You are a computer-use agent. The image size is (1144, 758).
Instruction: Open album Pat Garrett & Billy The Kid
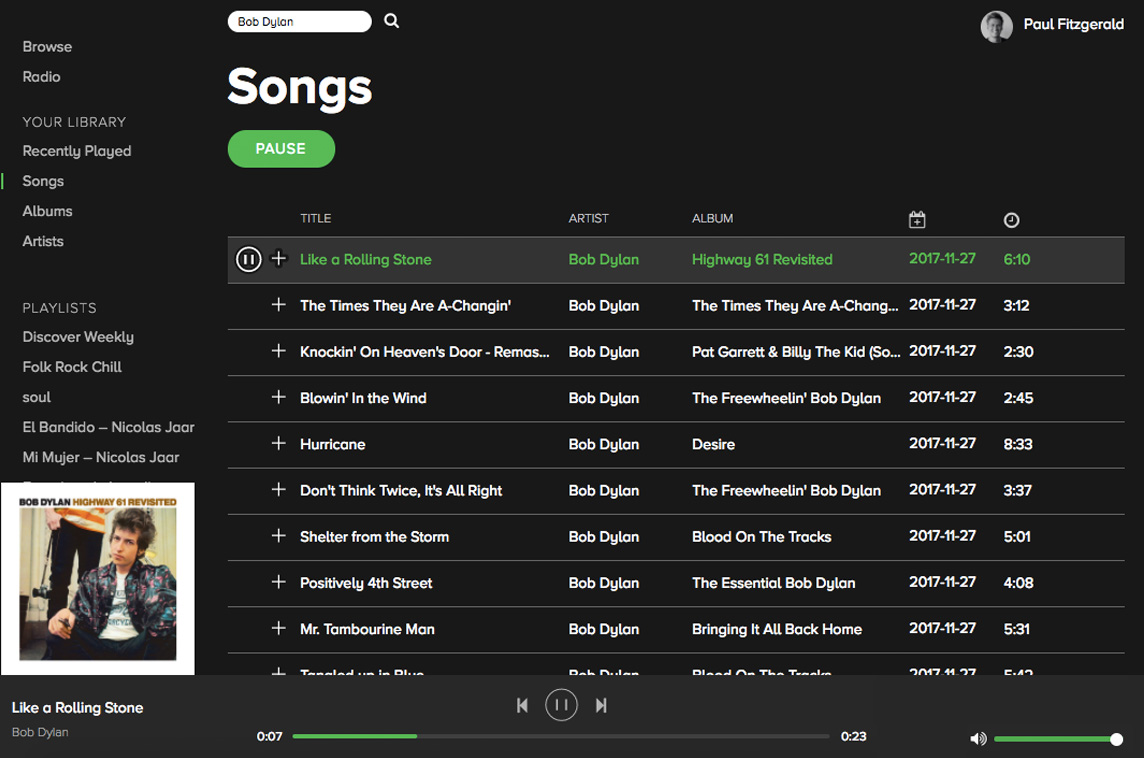[796, 352]
